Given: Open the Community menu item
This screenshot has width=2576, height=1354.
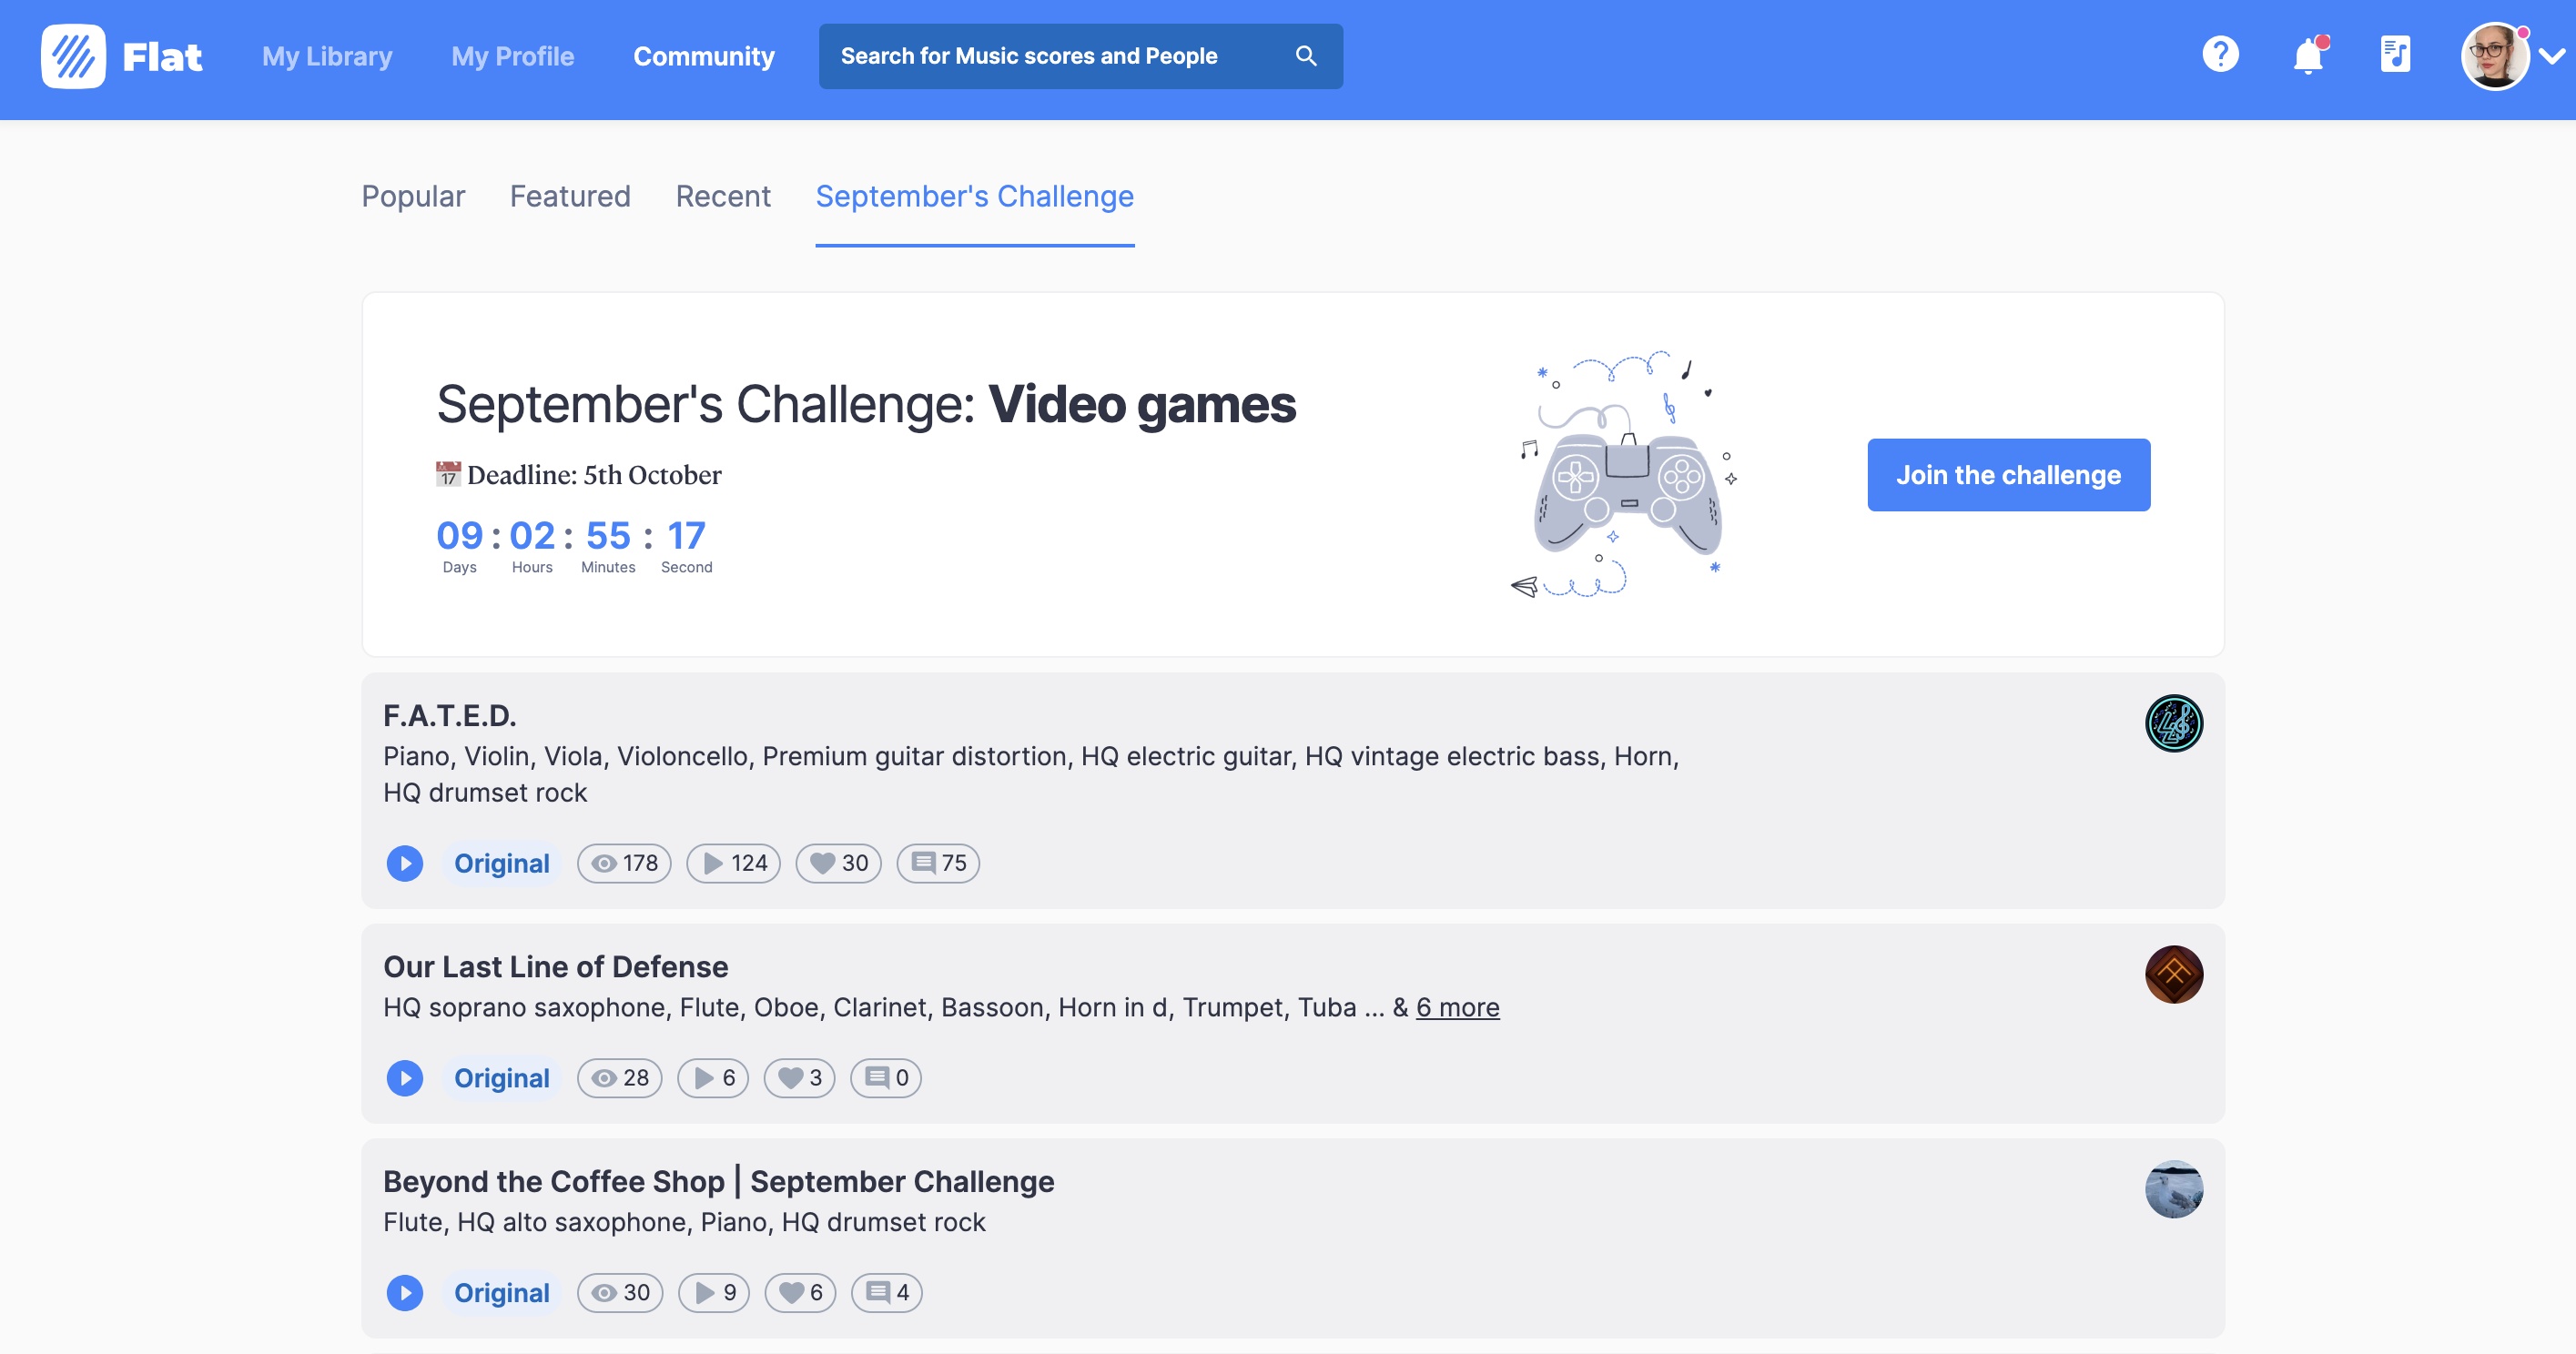Looking at the screenshot, I should 704,57.
